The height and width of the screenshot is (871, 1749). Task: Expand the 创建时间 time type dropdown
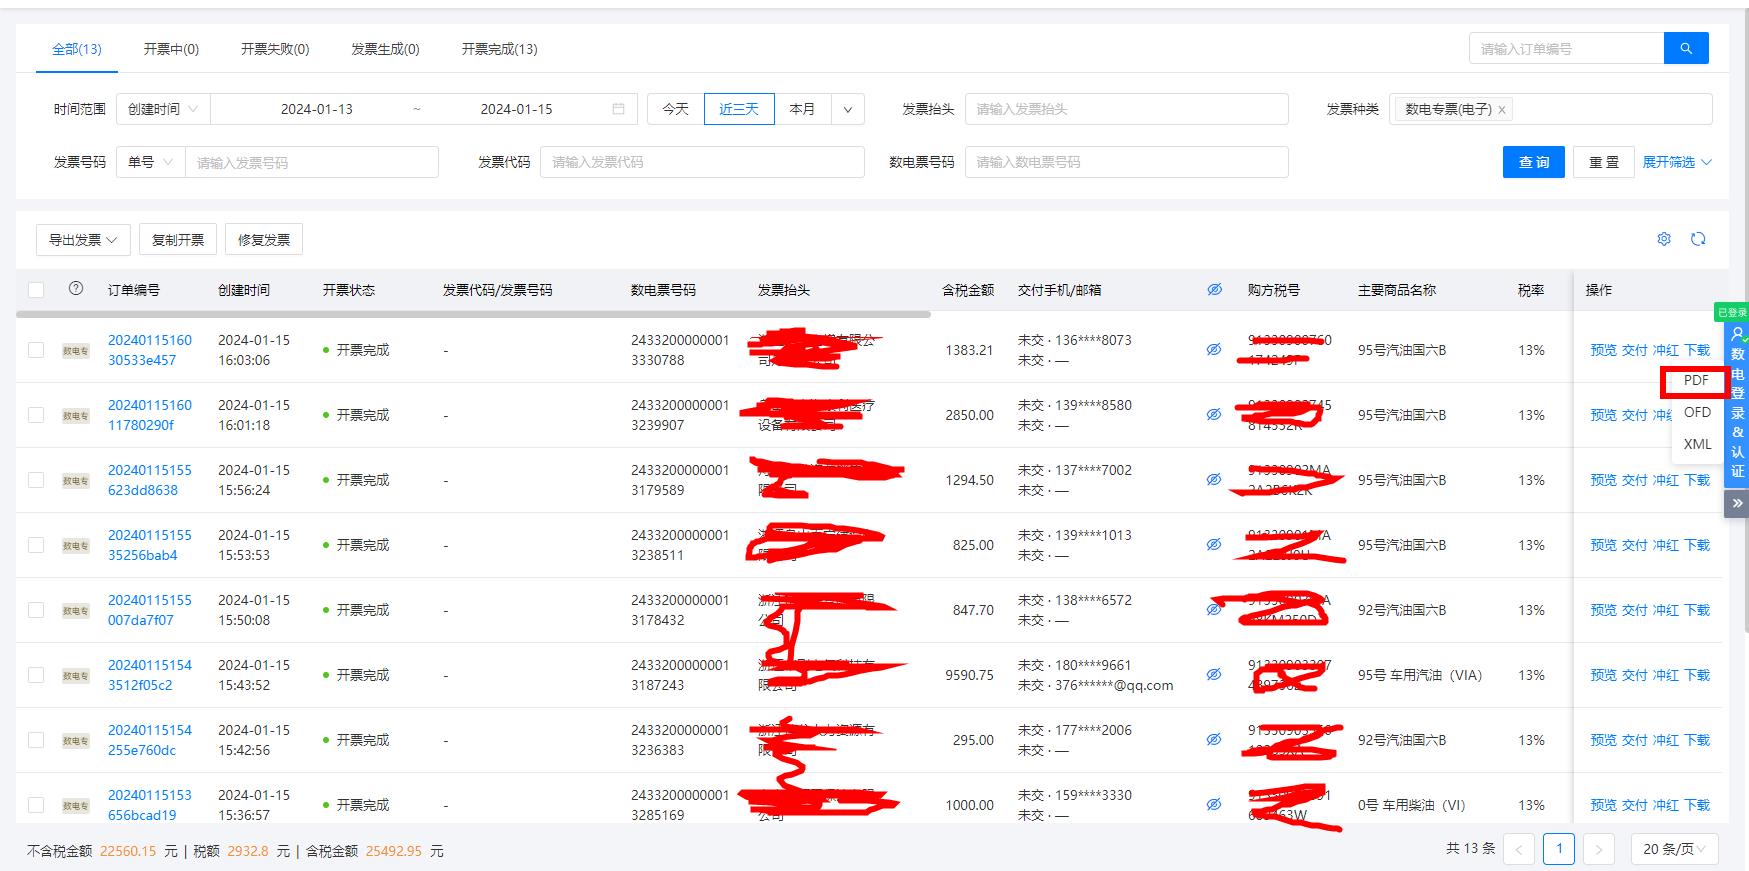click(162, 109)
